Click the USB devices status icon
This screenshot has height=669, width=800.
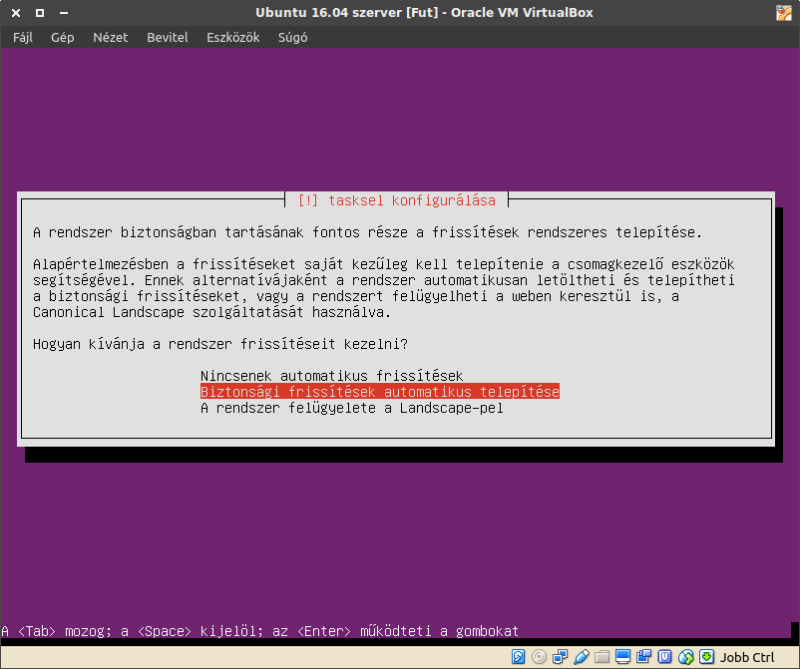click(581, 656)
